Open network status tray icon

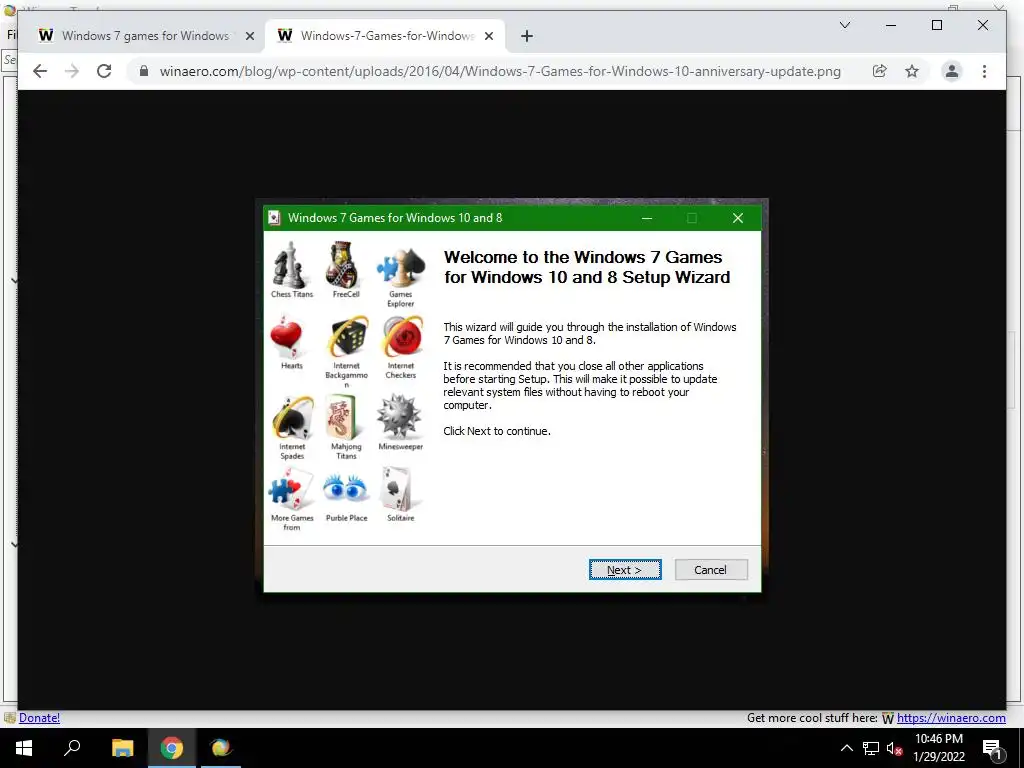871,748
